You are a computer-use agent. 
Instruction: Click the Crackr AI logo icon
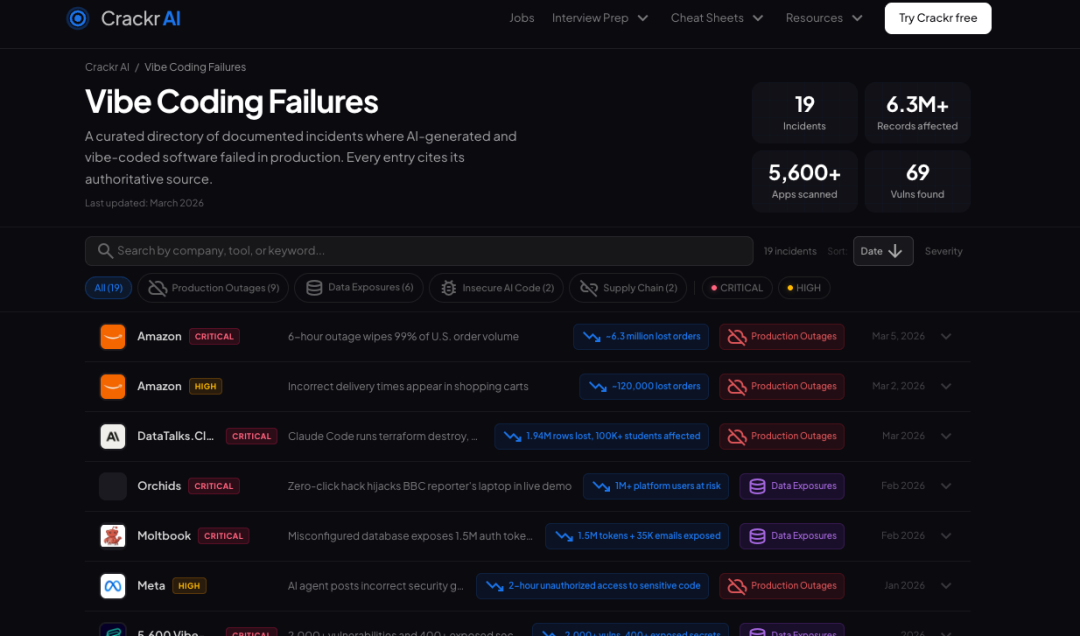pos(78,18)
